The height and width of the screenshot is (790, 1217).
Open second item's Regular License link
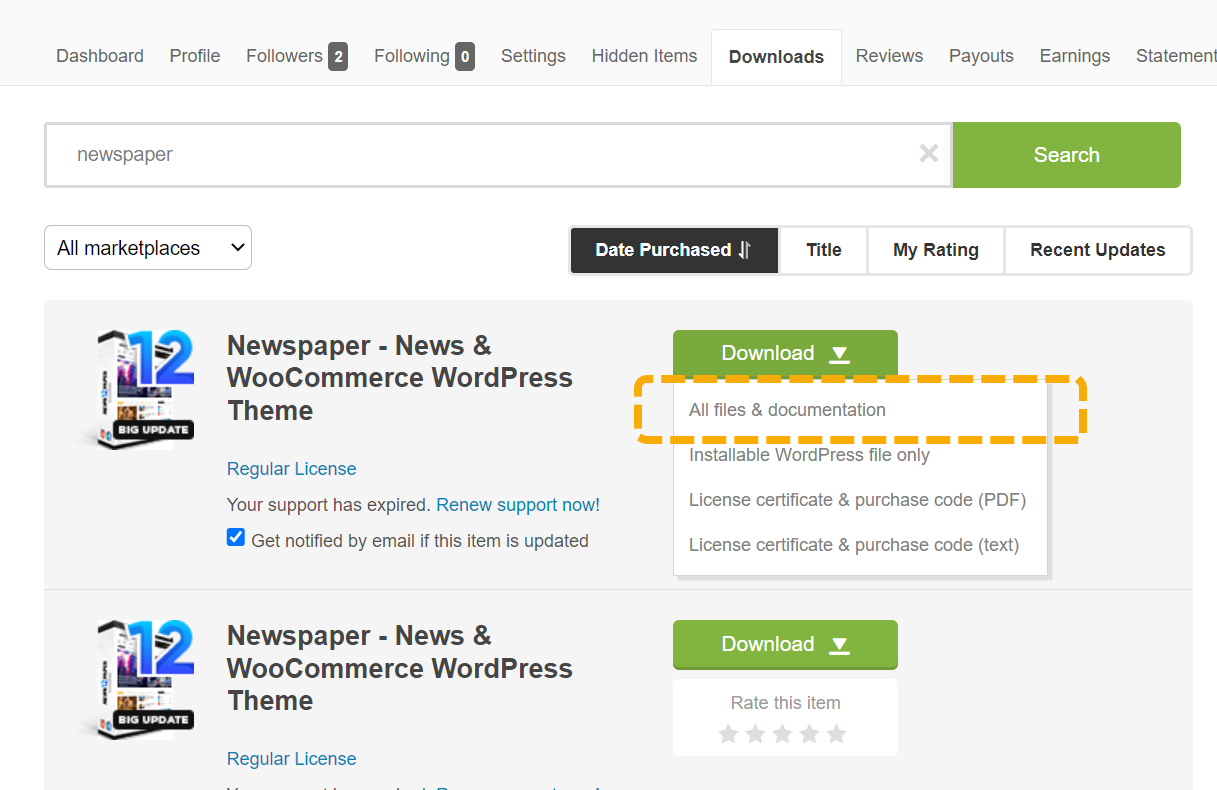click(x=291, y=759)
